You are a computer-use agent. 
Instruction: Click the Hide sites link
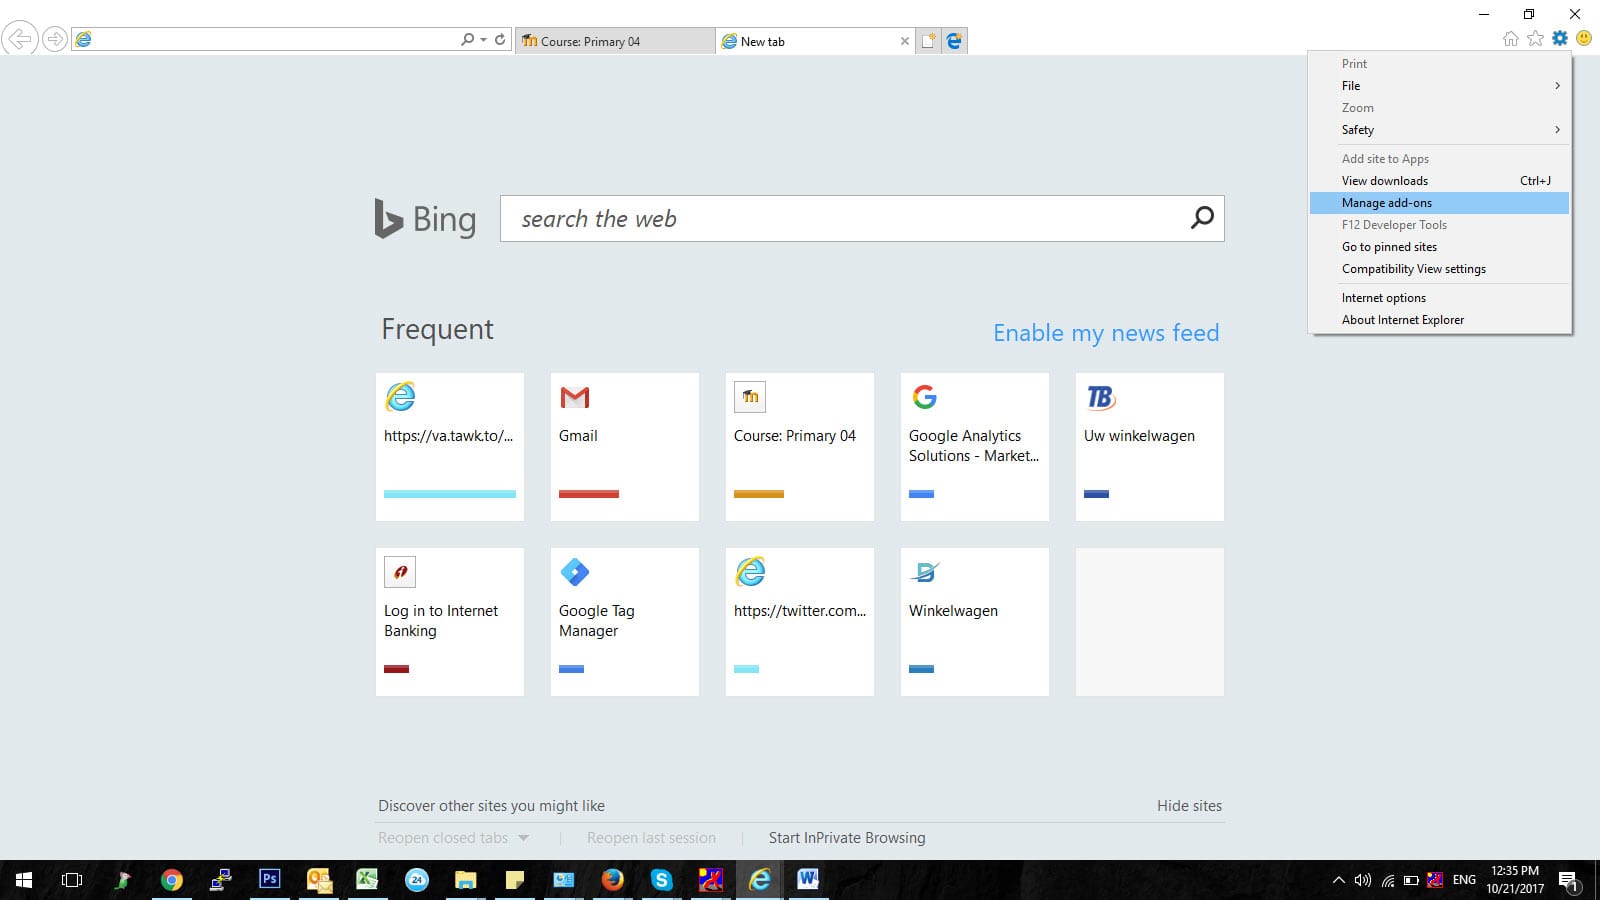pos(1189,806)
